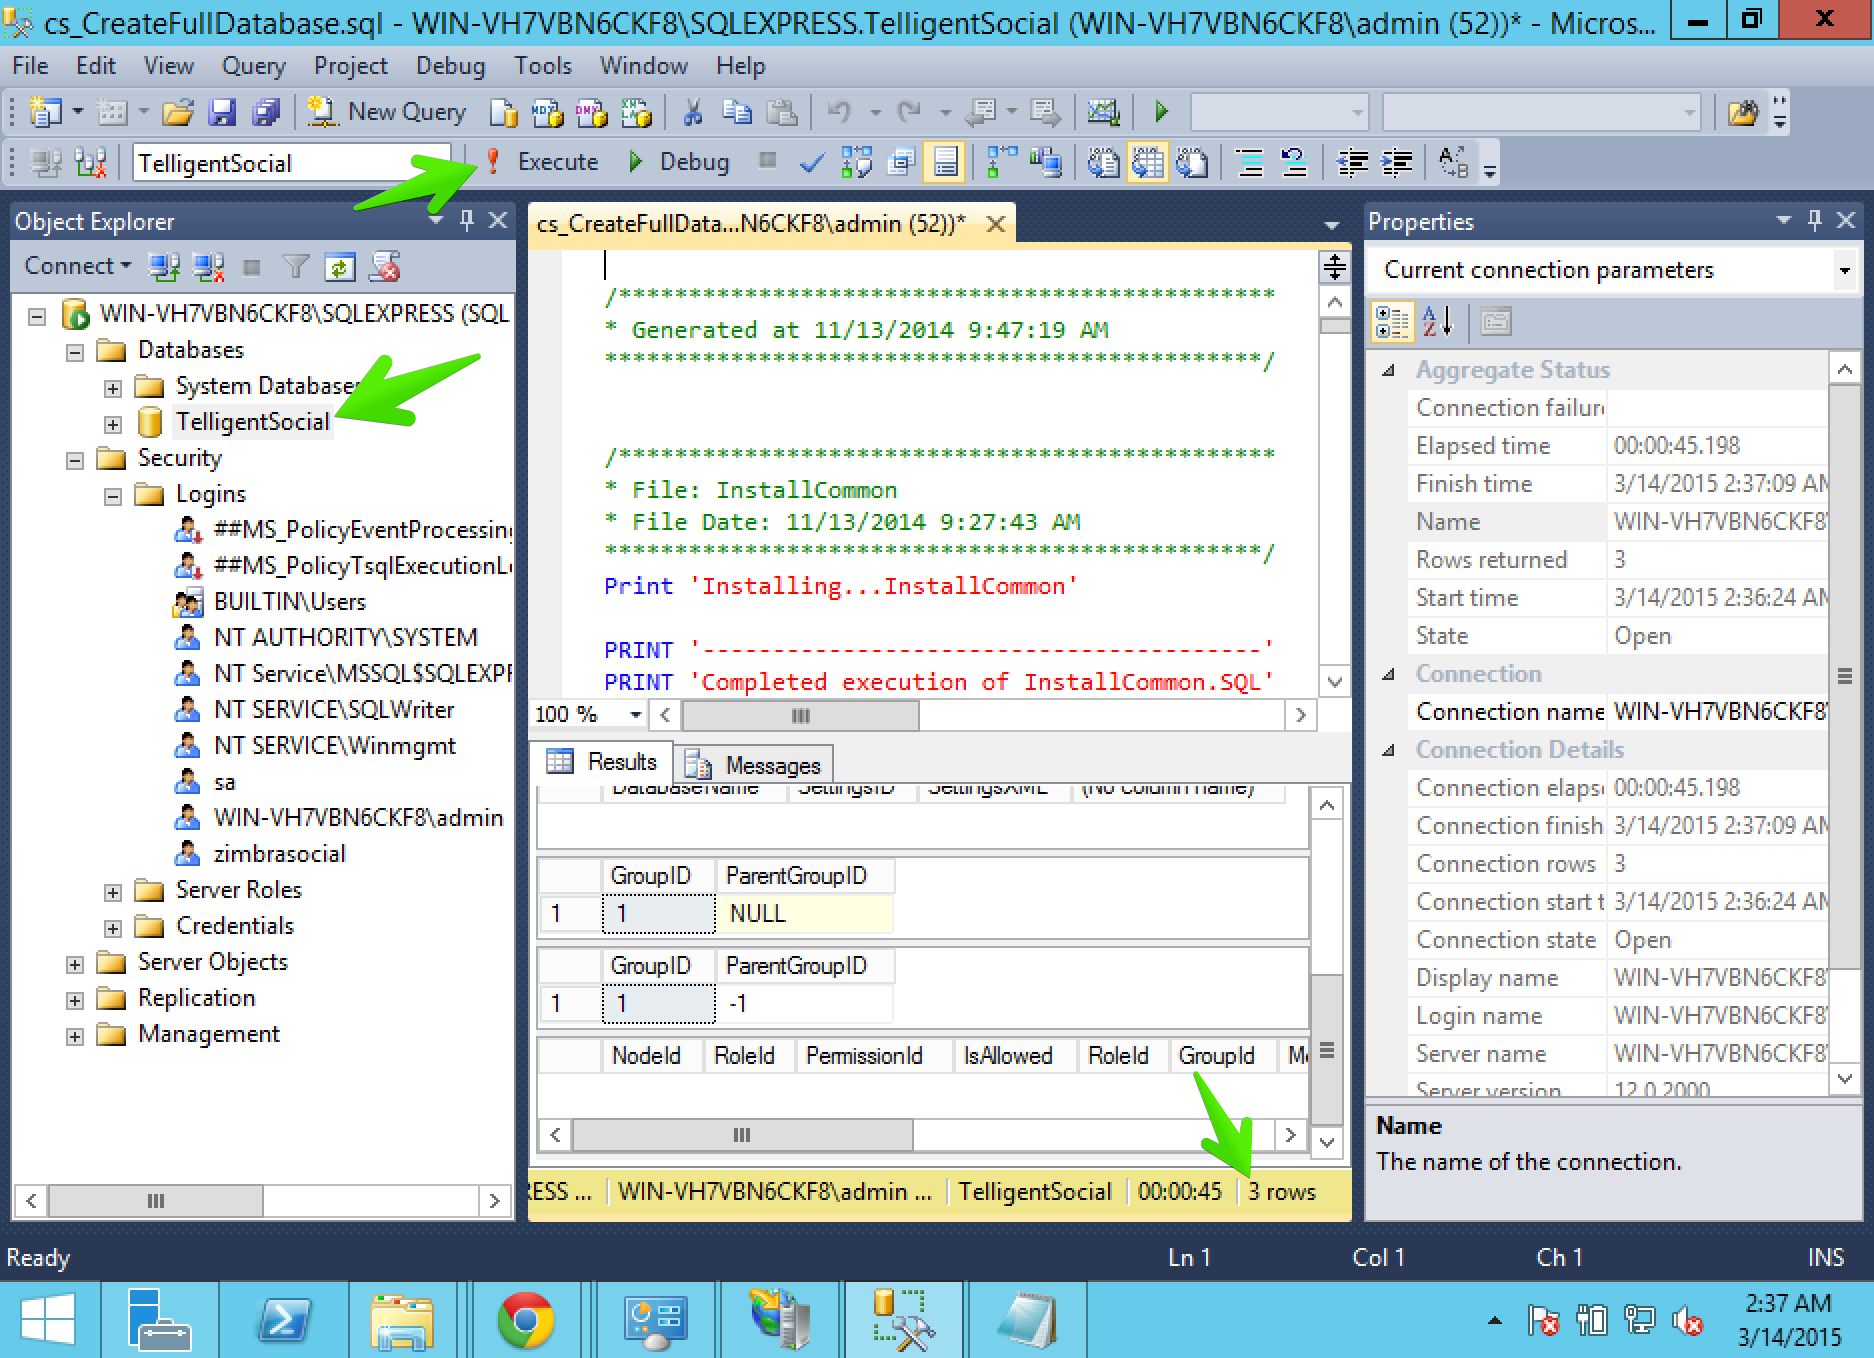Select the zimbrasocial login
Viewport: 1874px width, 1358px height.
click(279, 854)
